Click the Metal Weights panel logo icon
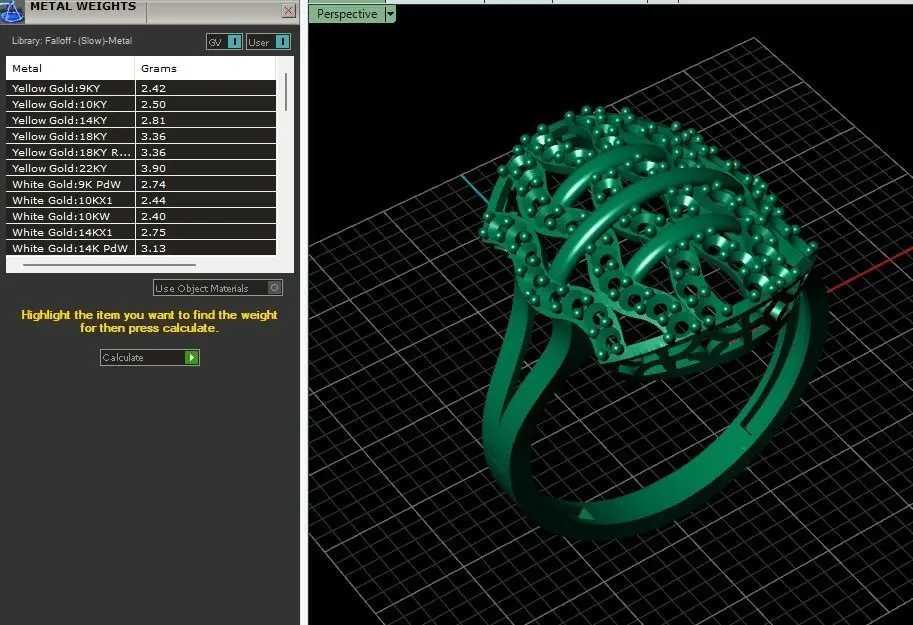This screenshot has width=913, height=625. point(11,11)
